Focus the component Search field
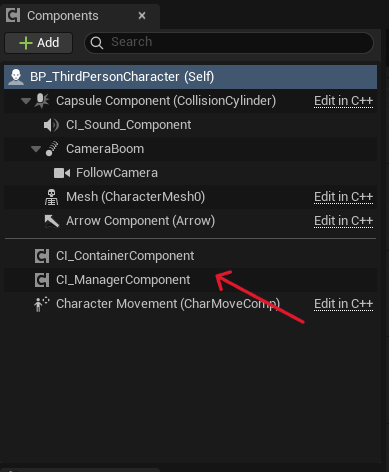 (x=229, y=43)
